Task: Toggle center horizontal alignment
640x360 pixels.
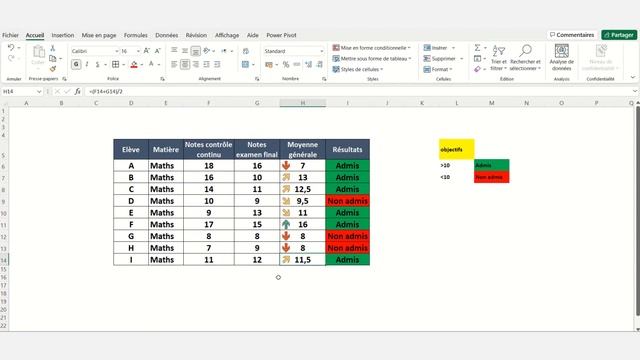Action: 185,64
